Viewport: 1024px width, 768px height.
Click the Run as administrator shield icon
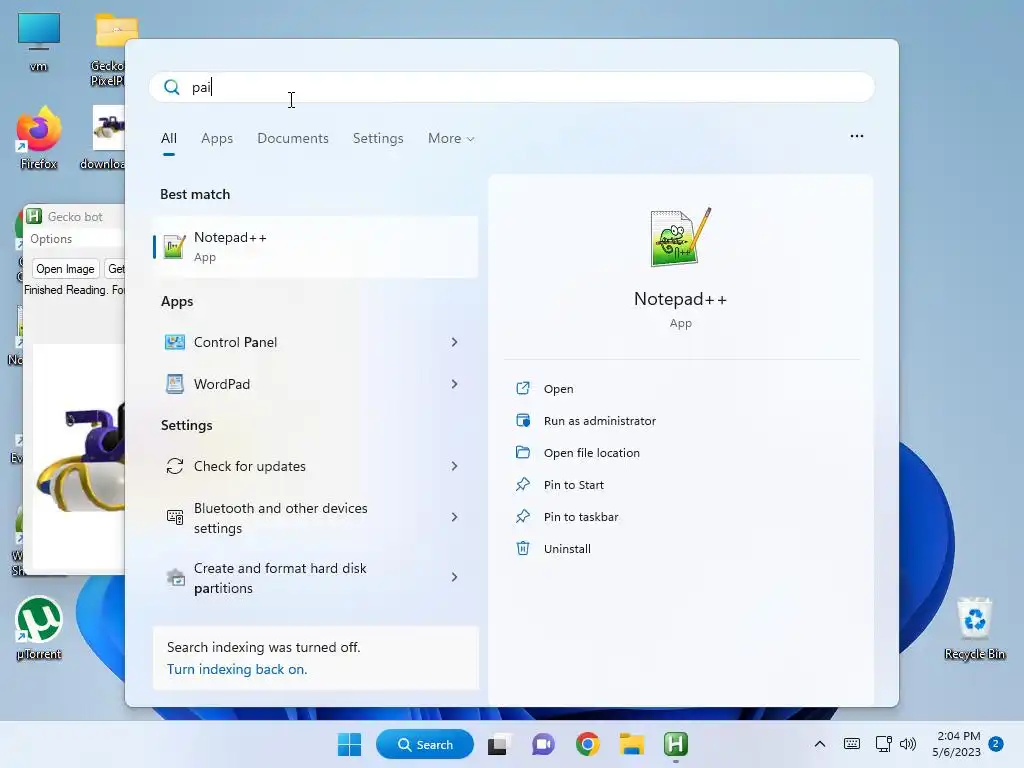point(522,421)
